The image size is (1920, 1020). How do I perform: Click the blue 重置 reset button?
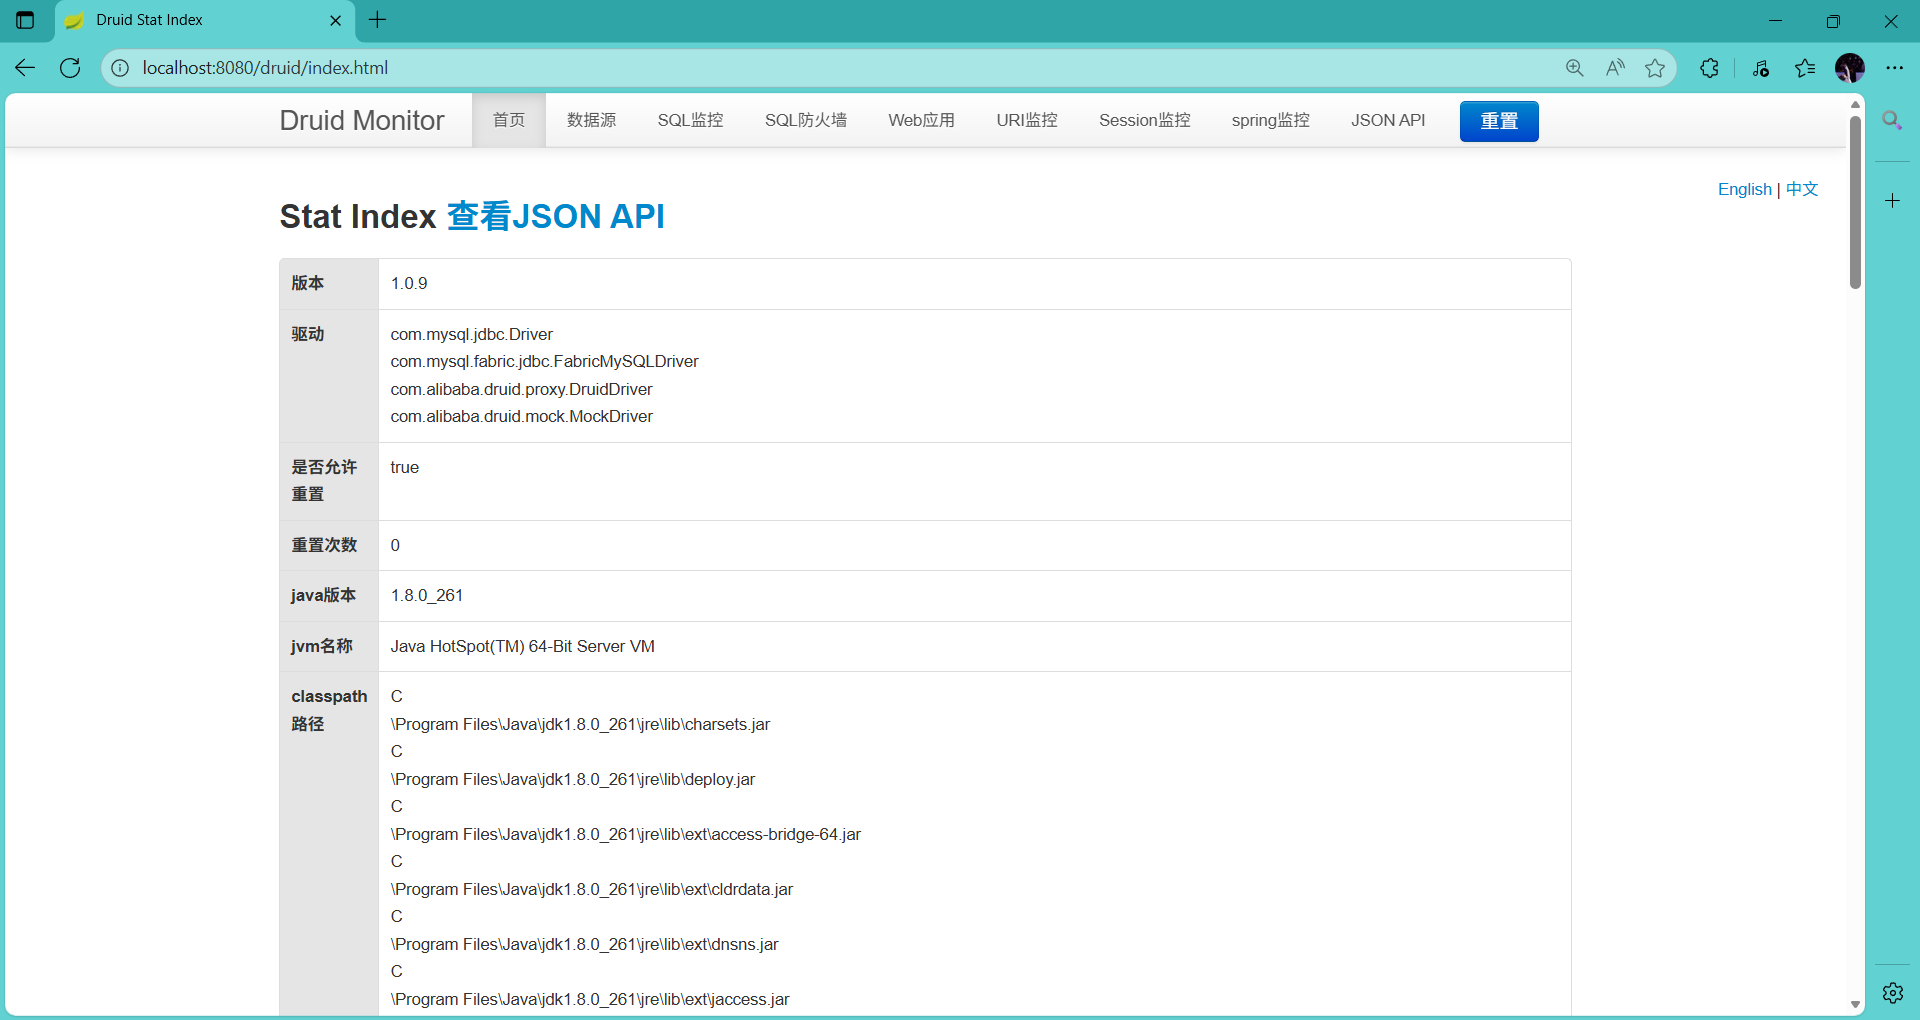click(1499, 121)
